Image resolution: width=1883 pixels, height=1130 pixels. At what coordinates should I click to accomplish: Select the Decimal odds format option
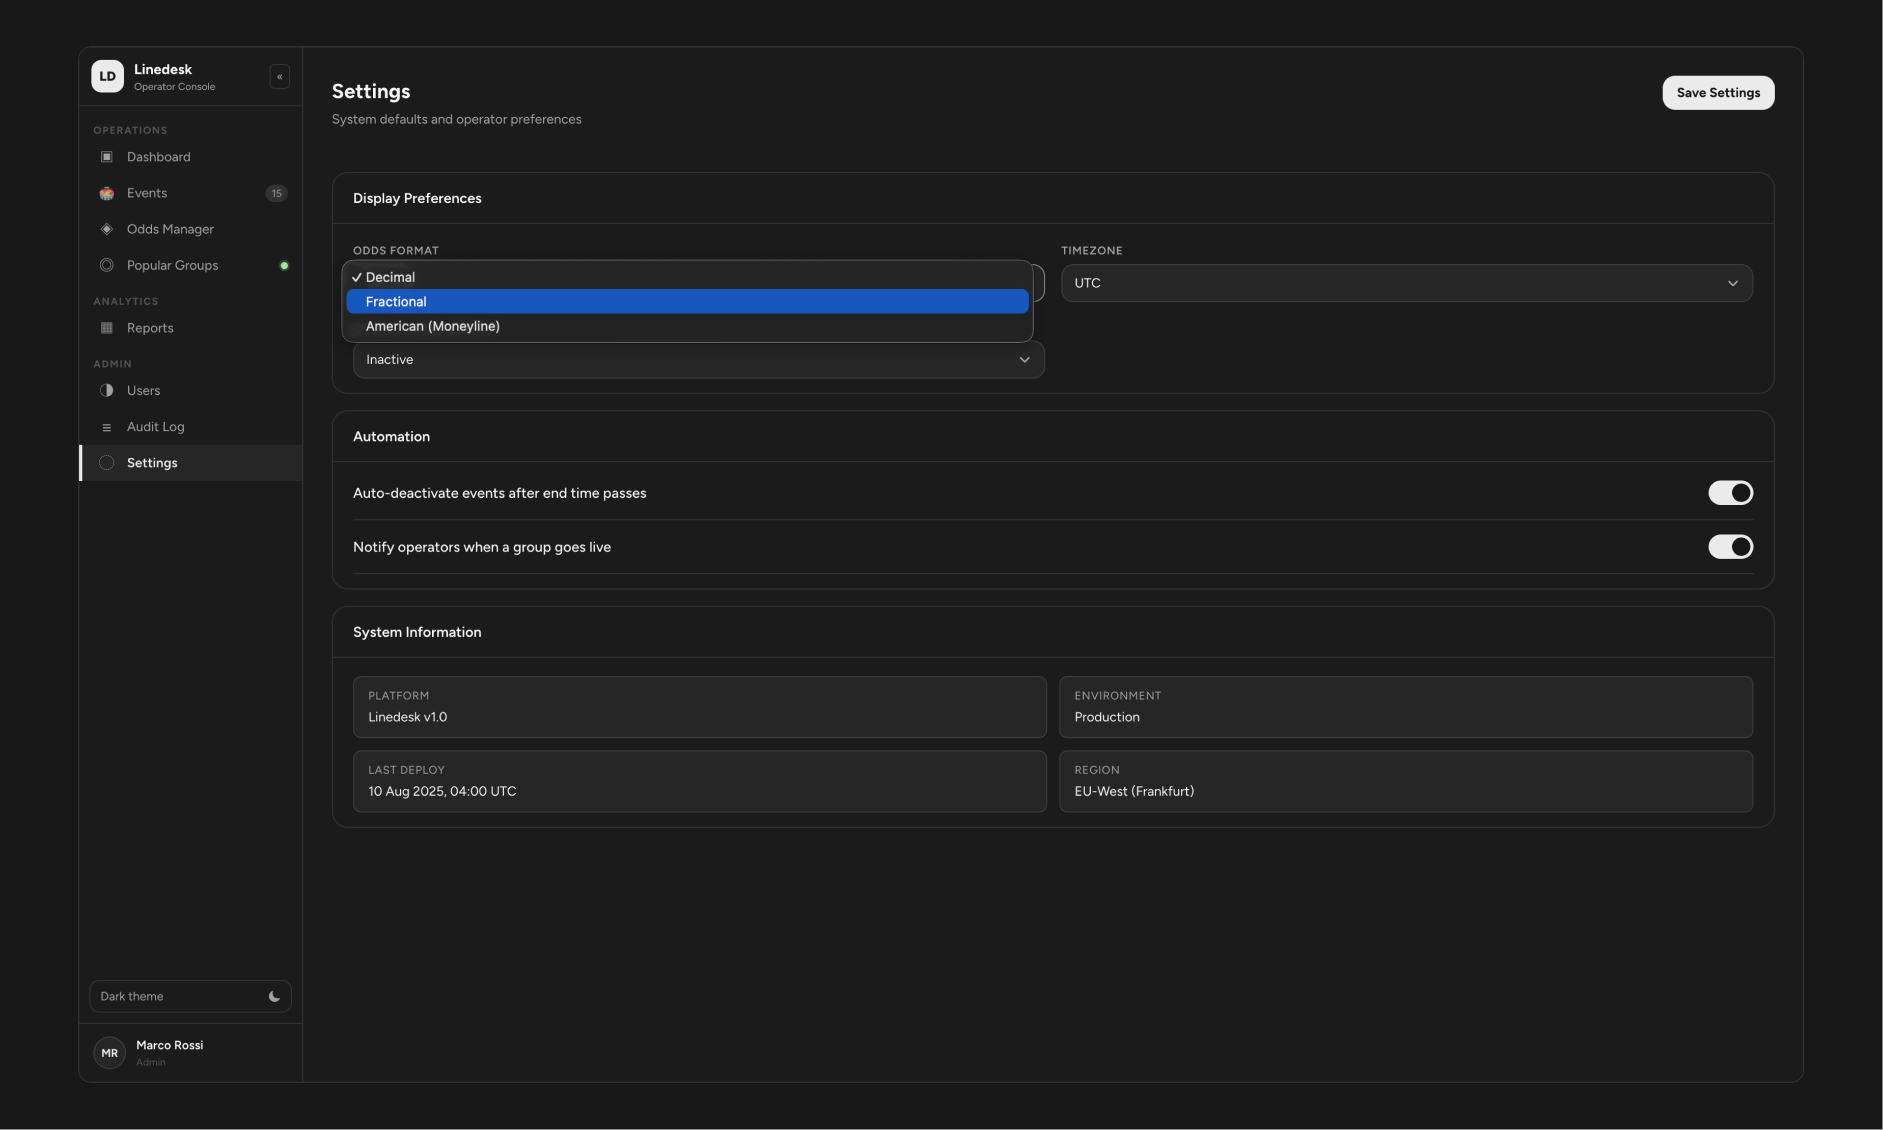pos(687,277)
